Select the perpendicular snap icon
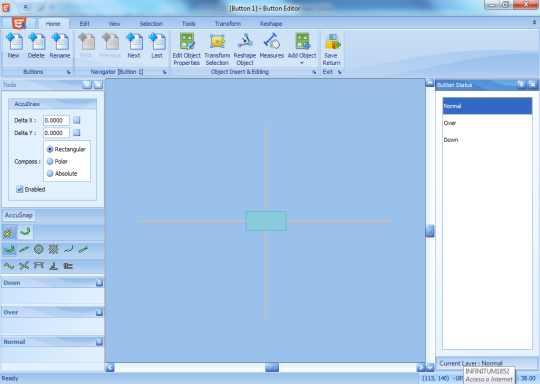This screenshot has width=540, height=384. click(53, 266)
